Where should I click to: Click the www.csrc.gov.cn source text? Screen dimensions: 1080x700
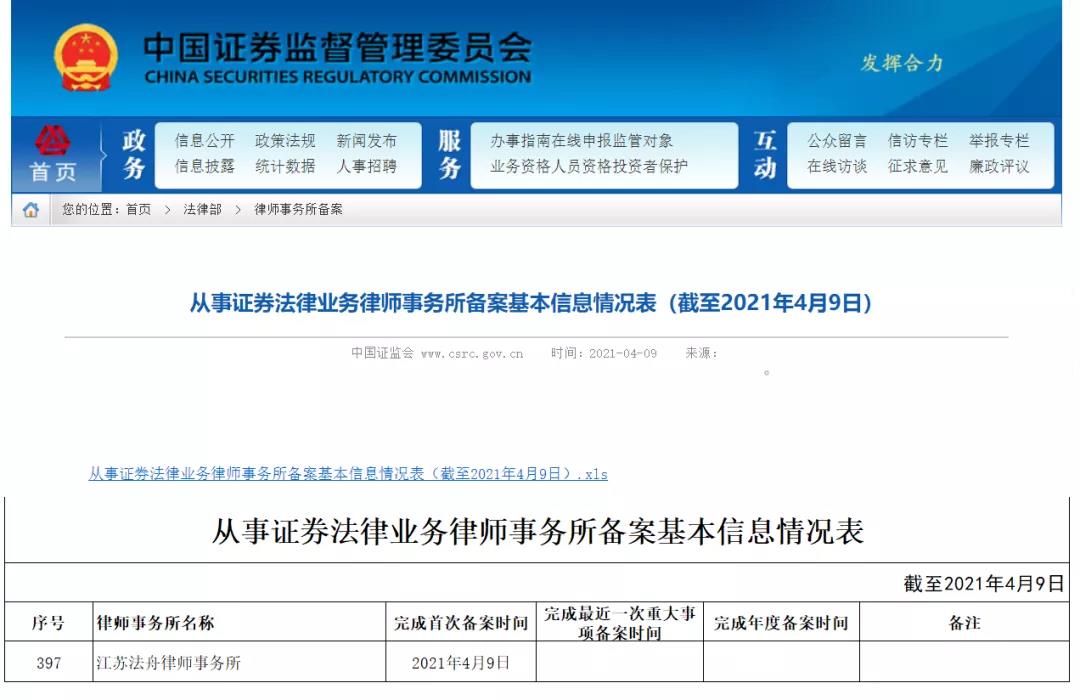[x=472, y=353]
